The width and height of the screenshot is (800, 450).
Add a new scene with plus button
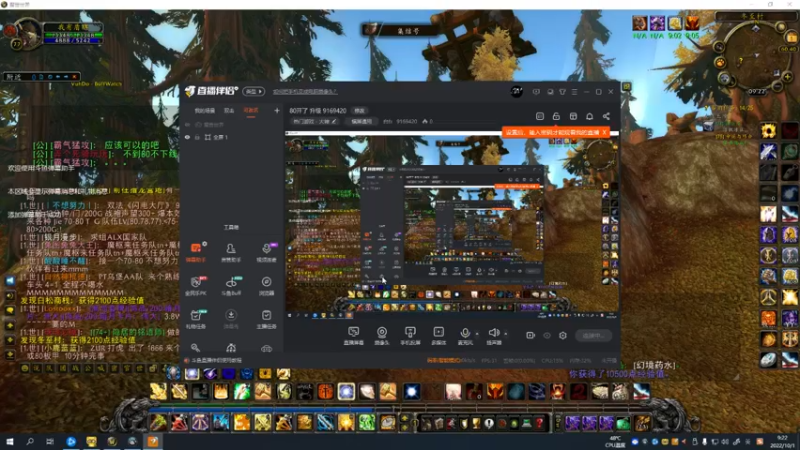[277, 110]
